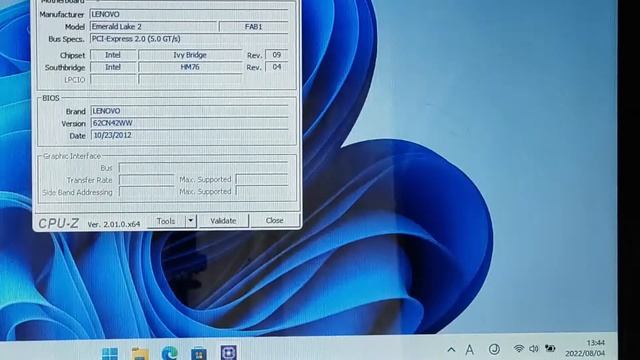Click the purple CPU-Z taskbar icon
640x360 pixels.
coord(229,353)
